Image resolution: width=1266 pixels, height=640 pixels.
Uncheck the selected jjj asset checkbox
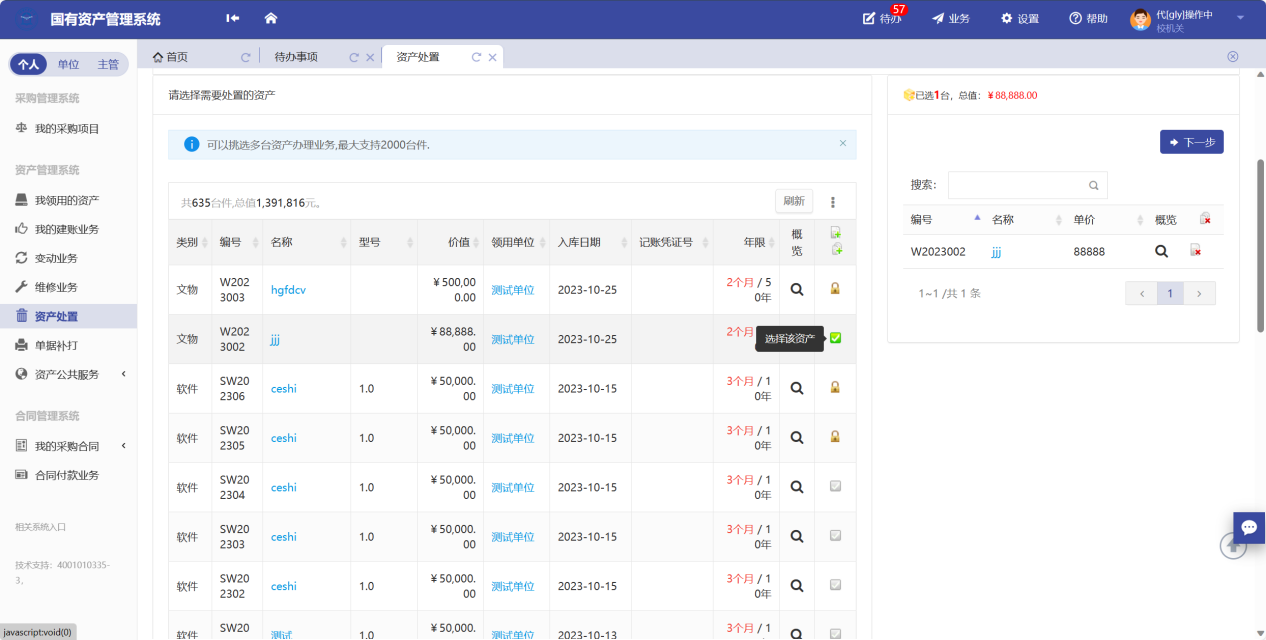tap(836, 338)
